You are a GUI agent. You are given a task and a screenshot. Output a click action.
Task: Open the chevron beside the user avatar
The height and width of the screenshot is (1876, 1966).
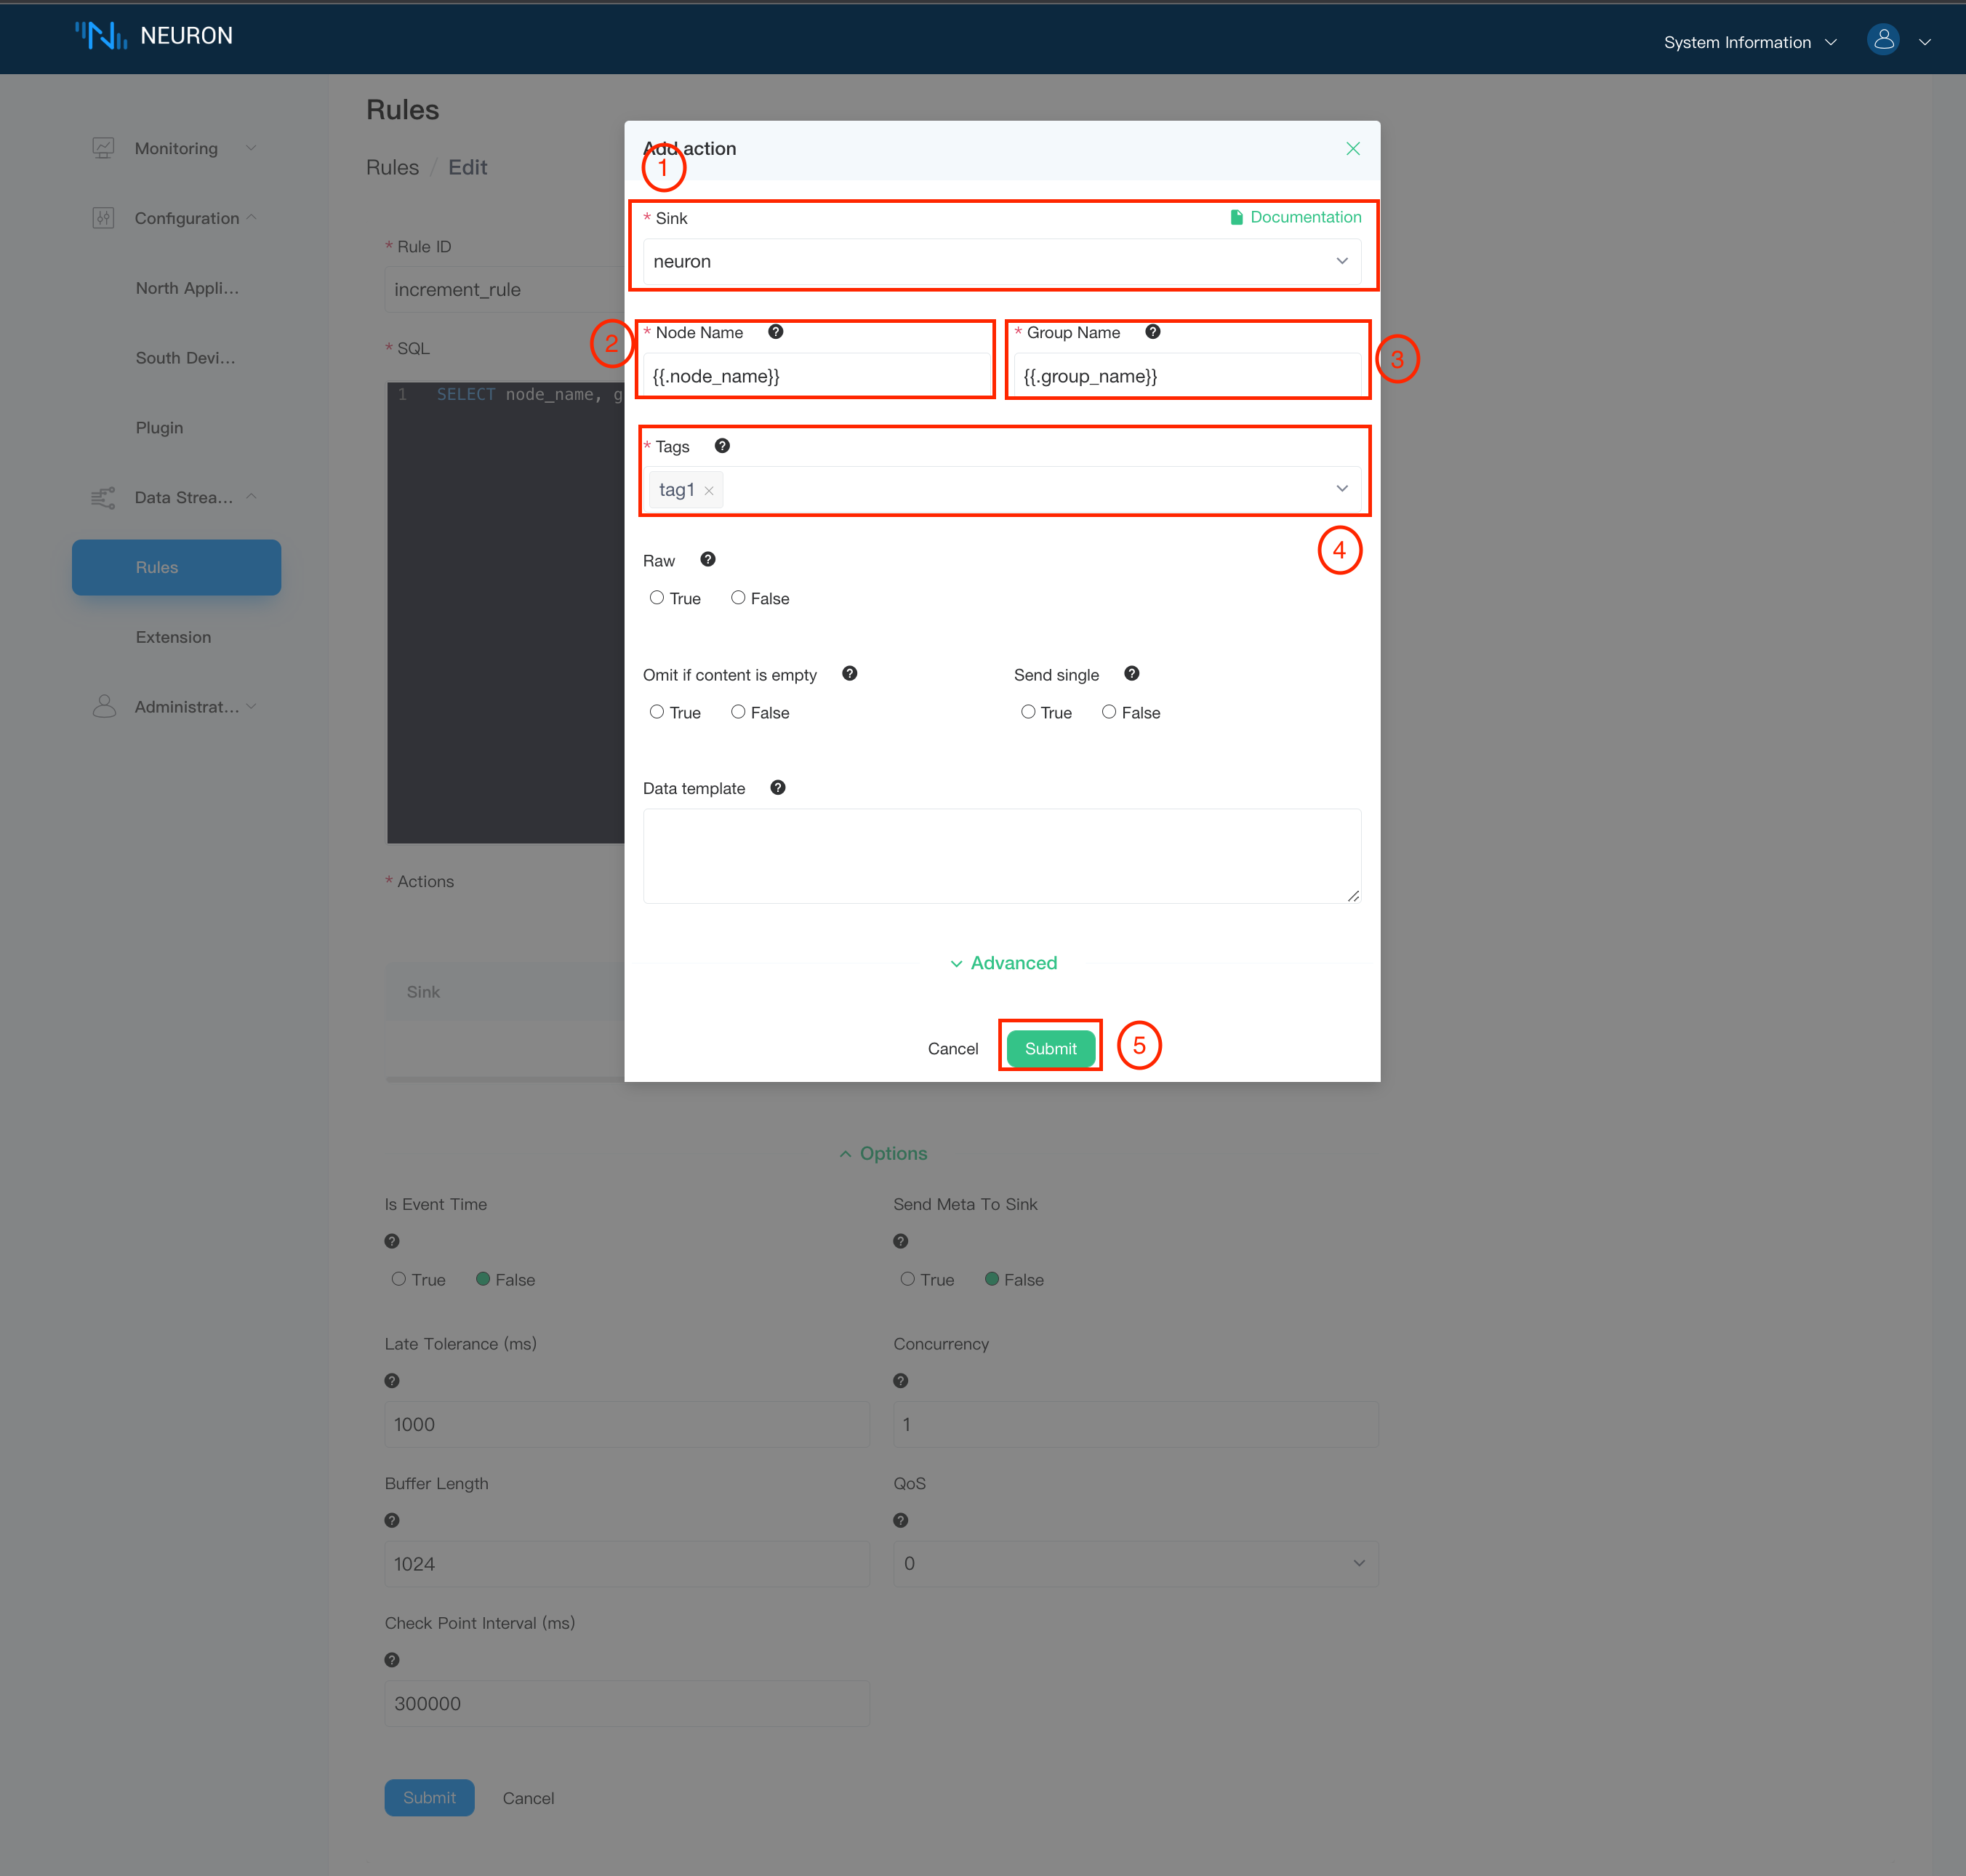[1925, 42]
